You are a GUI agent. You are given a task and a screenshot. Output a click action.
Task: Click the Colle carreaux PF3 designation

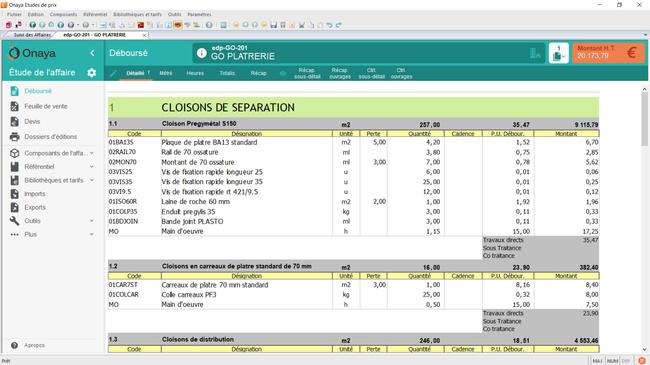coord(189,294)
